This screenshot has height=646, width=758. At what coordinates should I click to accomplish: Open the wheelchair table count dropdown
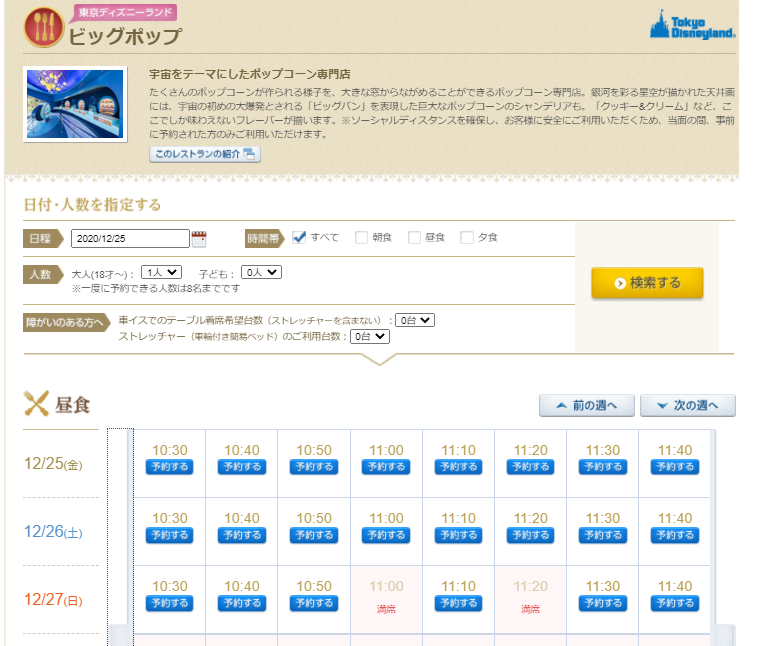click(415, 320)
